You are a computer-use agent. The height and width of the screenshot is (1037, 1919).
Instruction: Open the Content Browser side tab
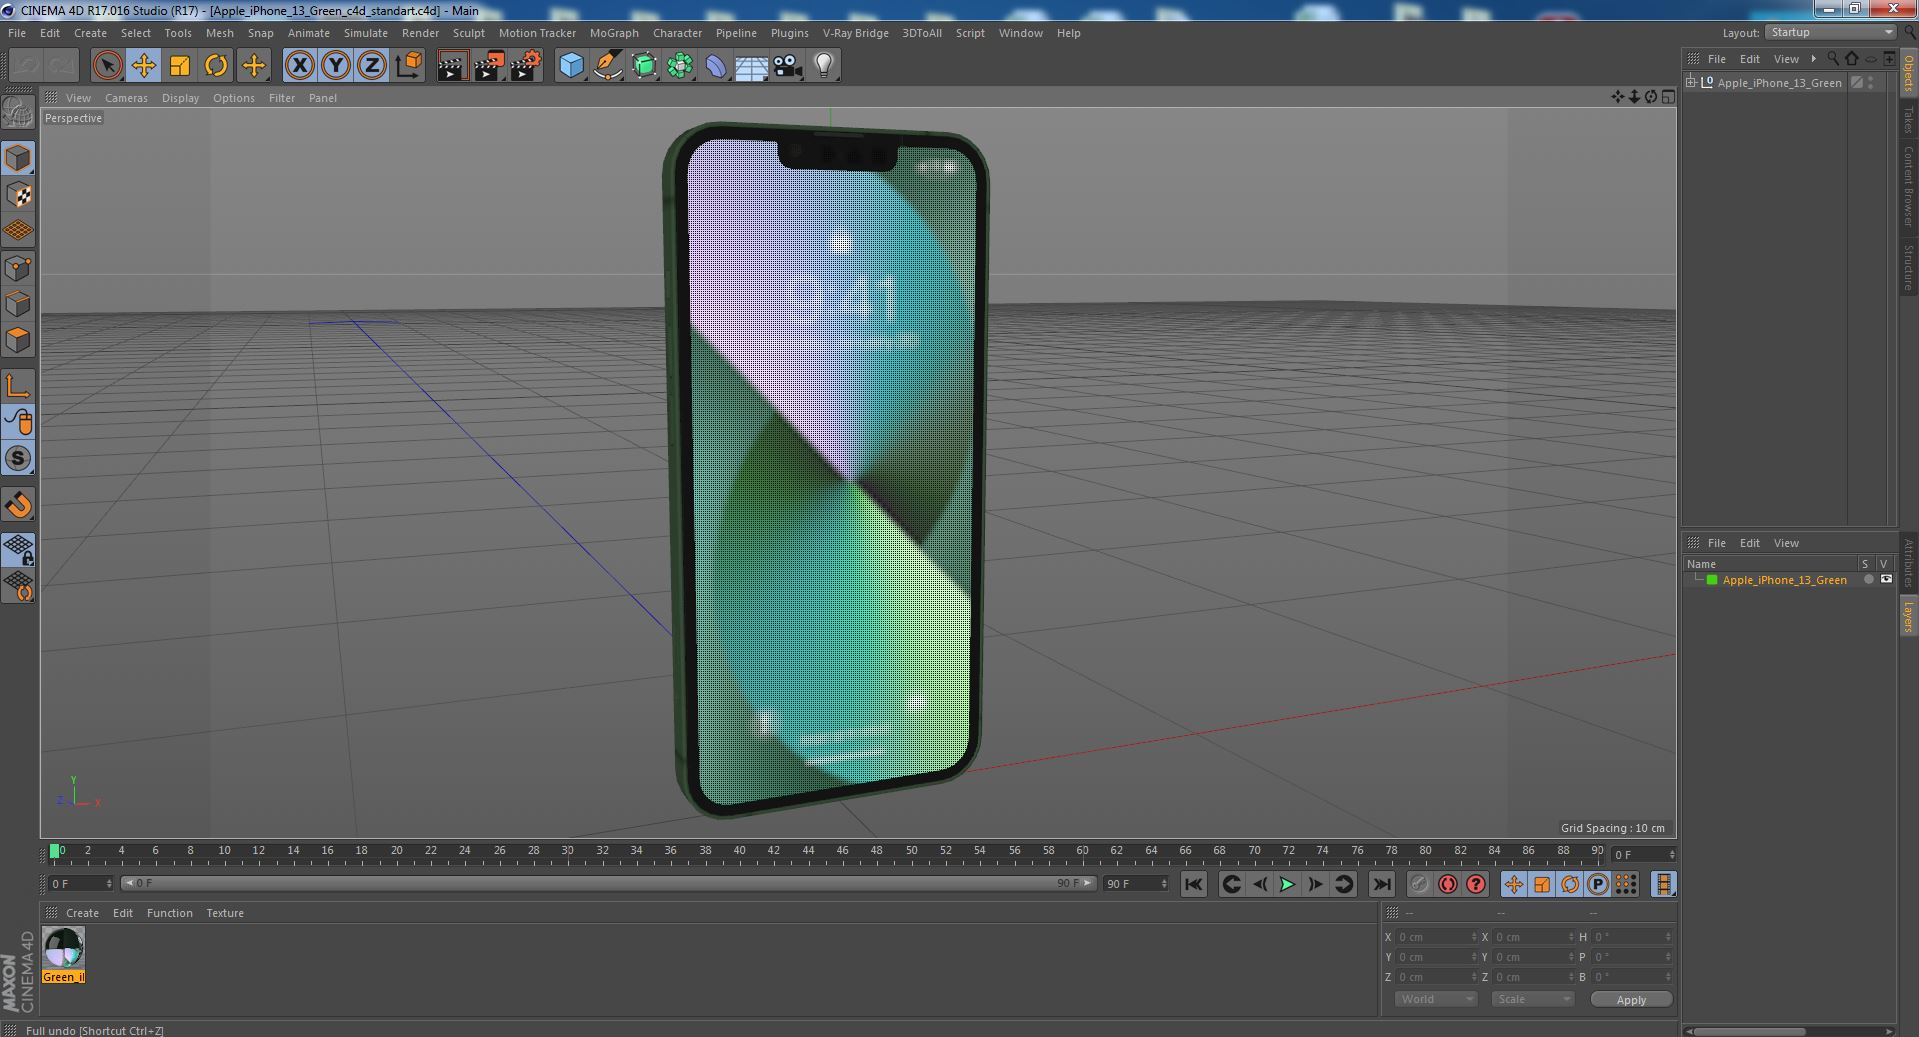click(x=1908, y=186)
